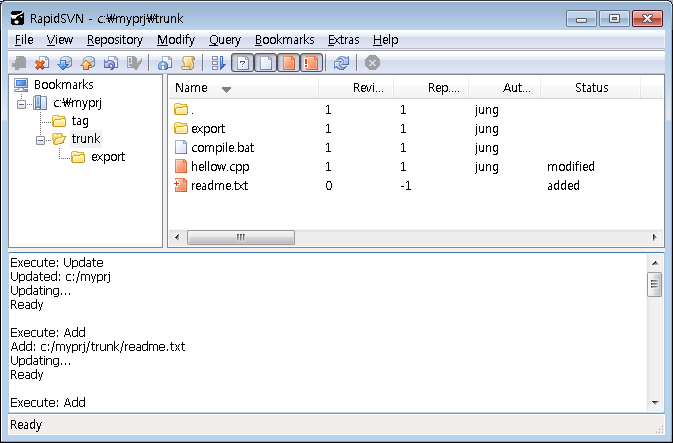Open the View menu
The image size is (673, 443).
click(60, 40)
